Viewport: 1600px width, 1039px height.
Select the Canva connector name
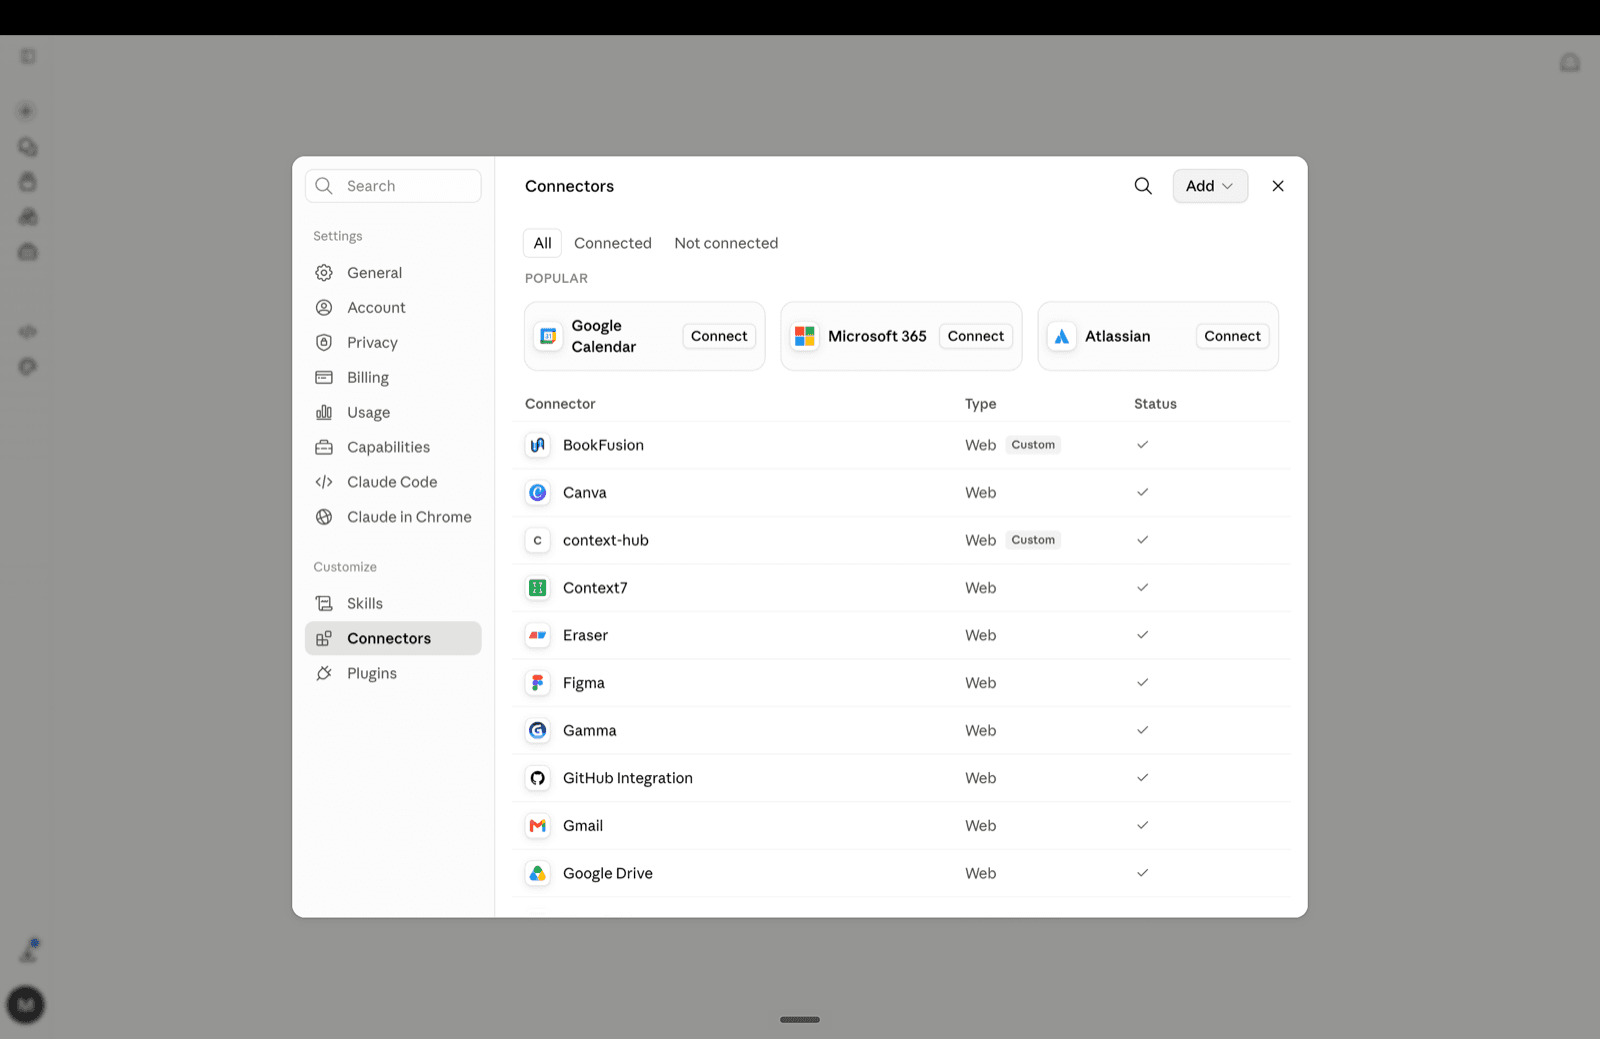585,493
